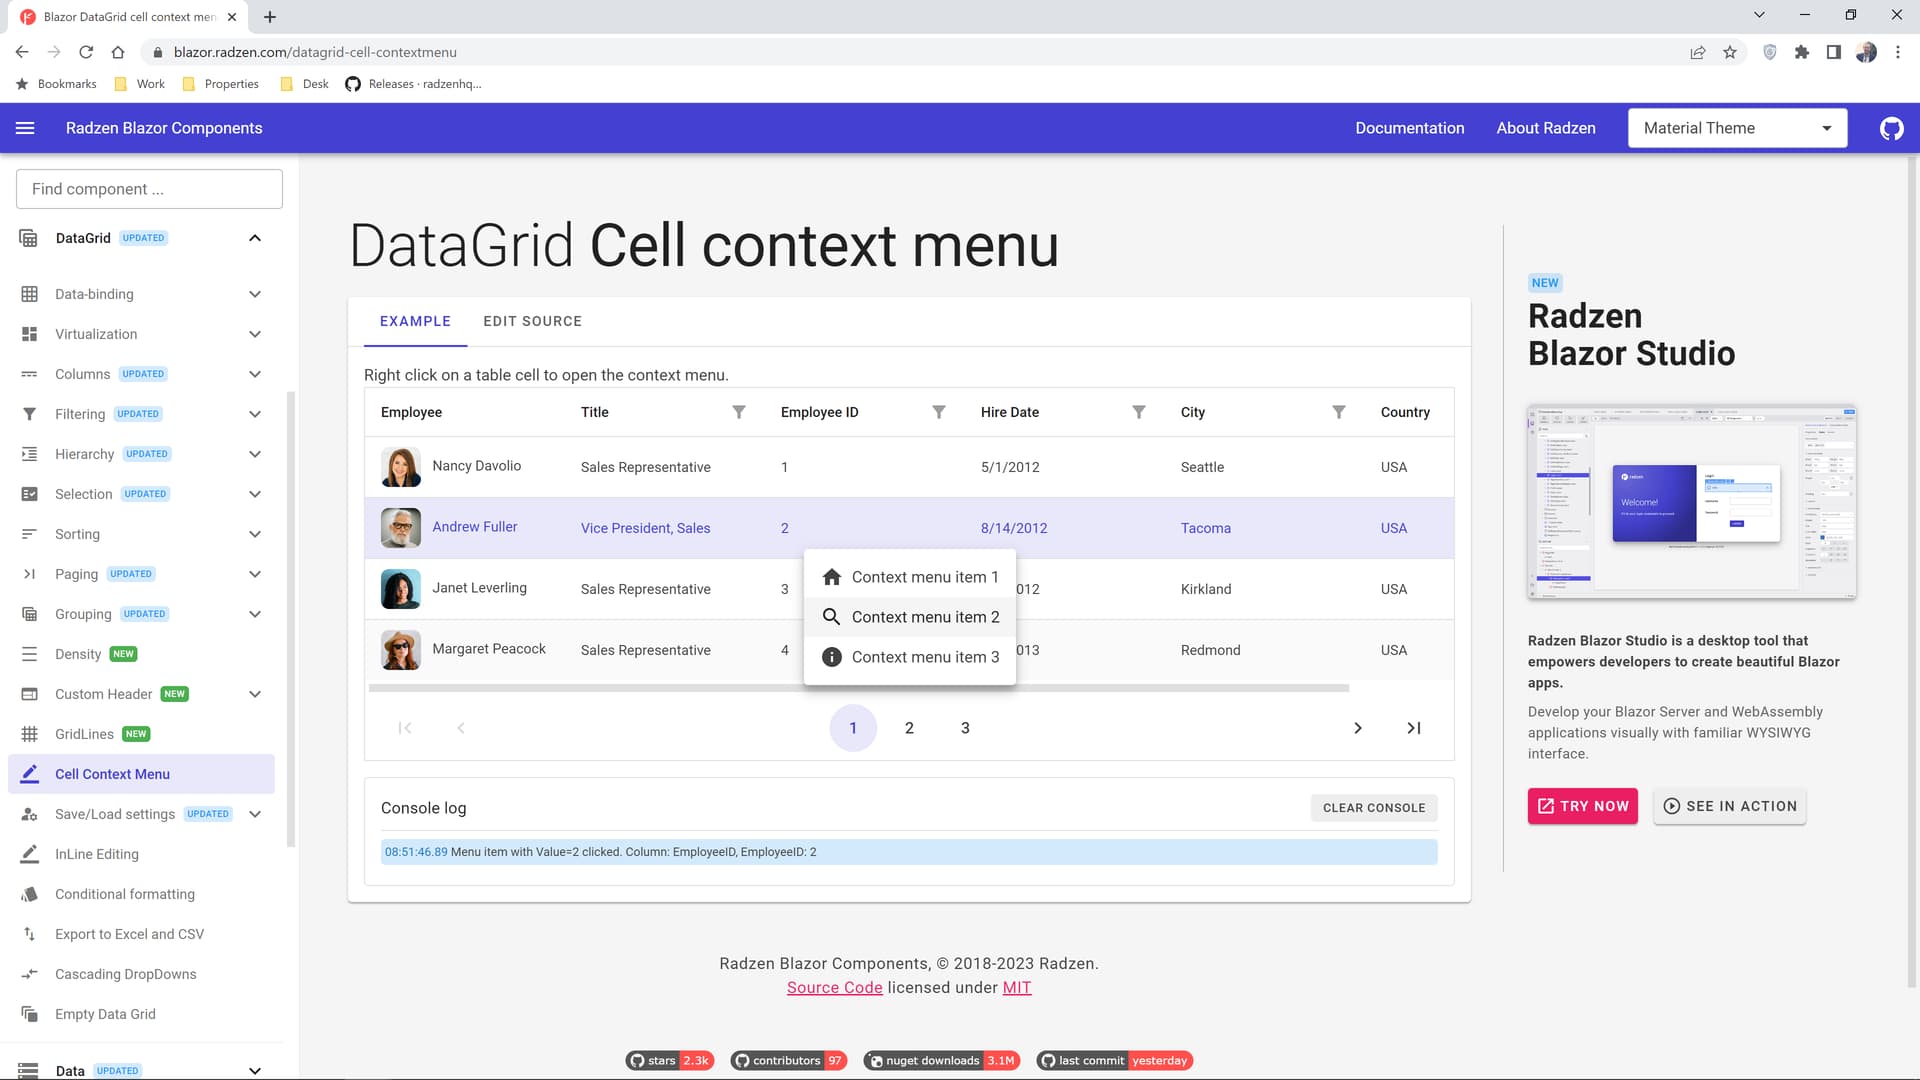Switch to the EXAMPLE tab
This screenshot has width=1920, height=1080.
pyautogui.click(x=415, y=321)
